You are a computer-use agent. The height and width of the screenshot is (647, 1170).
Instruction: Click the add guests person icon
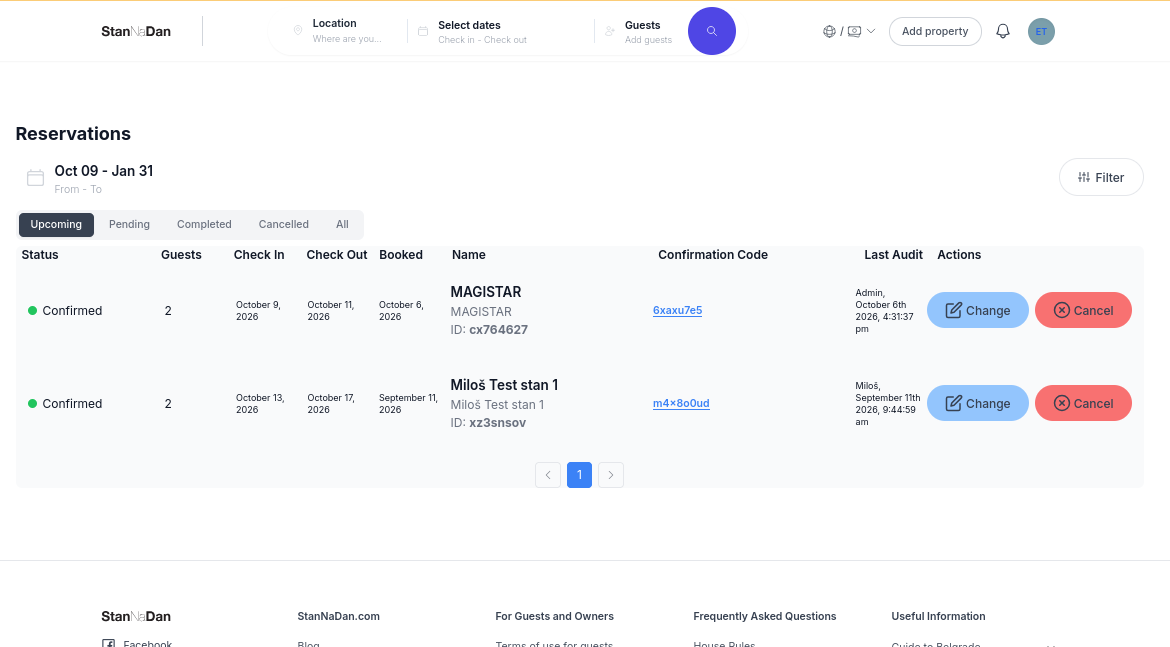610,31
